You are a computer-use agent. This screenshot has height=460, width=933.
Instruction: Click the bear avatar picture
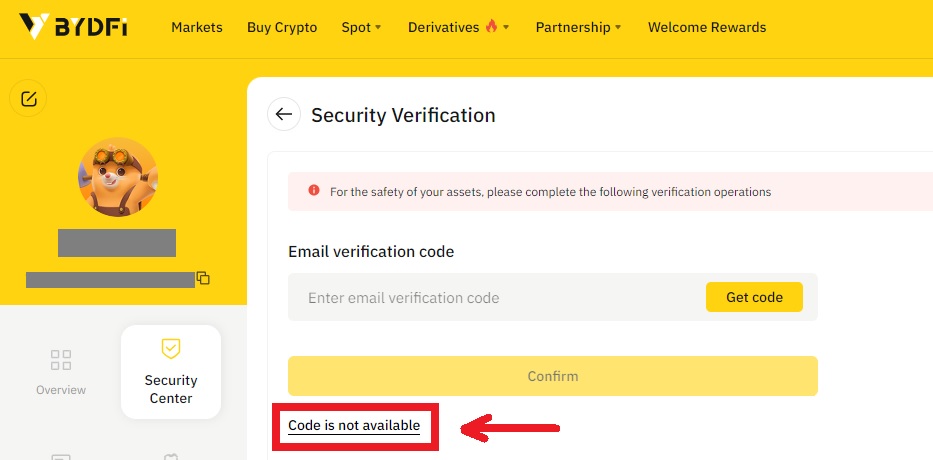pos(118,178)
